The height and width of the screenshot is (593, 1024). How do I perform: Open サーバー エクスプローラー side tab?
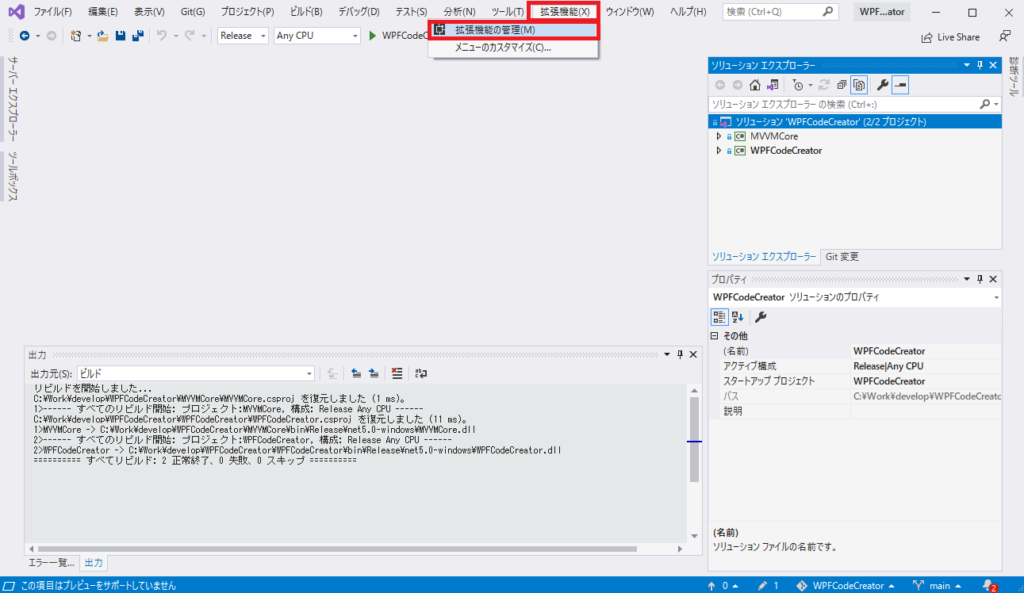[x=13, y=99]
